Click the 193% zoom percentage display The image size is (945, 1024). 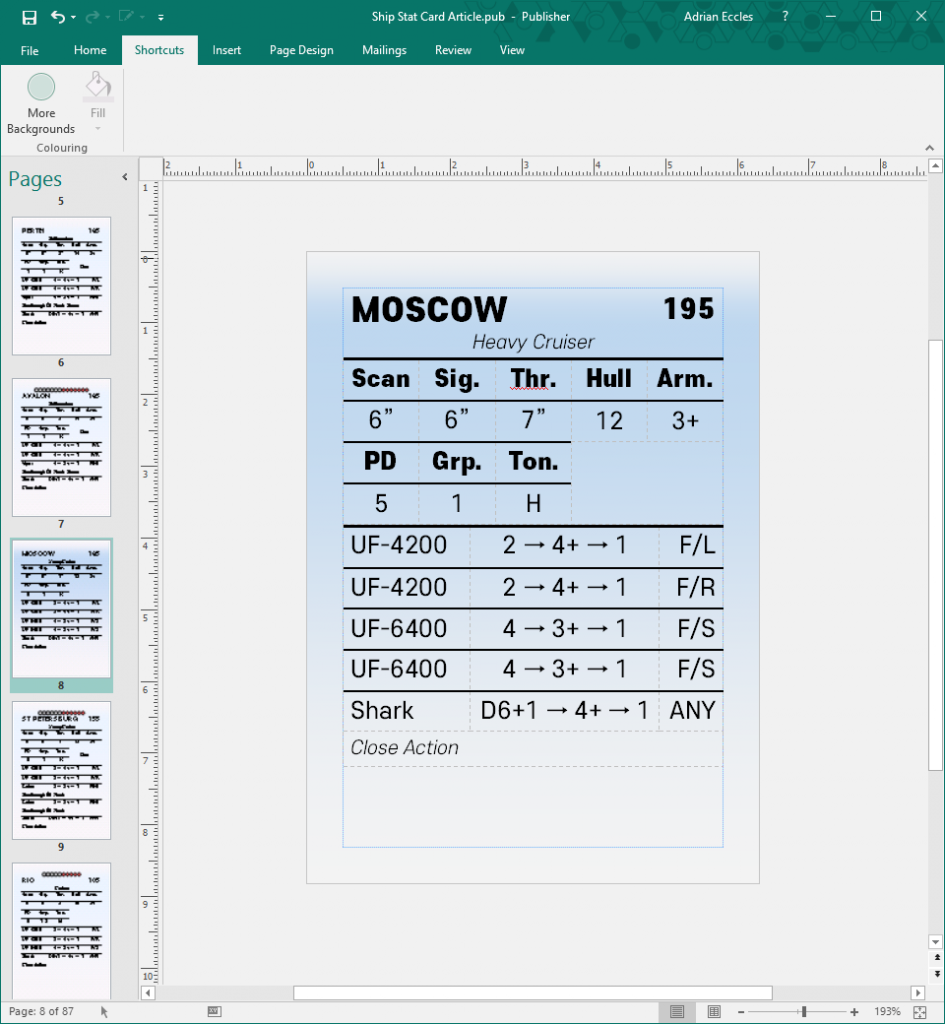click(889, 1011)
